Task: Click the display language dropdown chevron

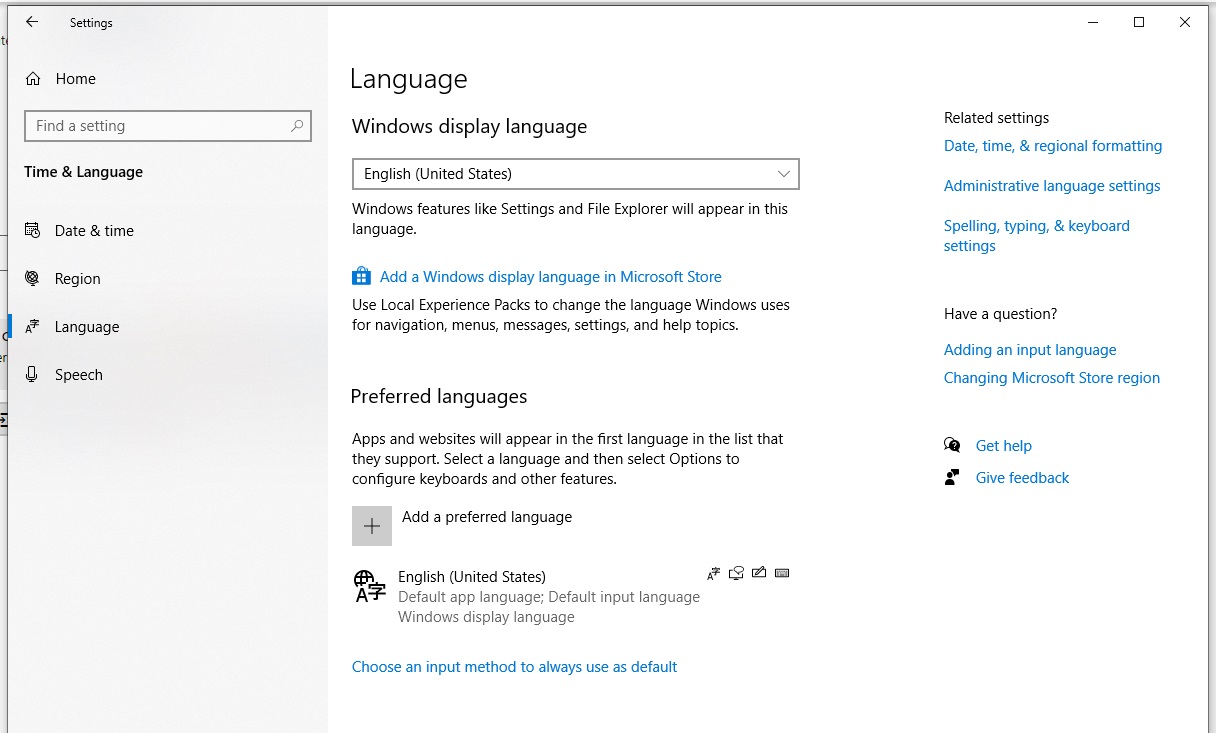Action: point(784,174)
